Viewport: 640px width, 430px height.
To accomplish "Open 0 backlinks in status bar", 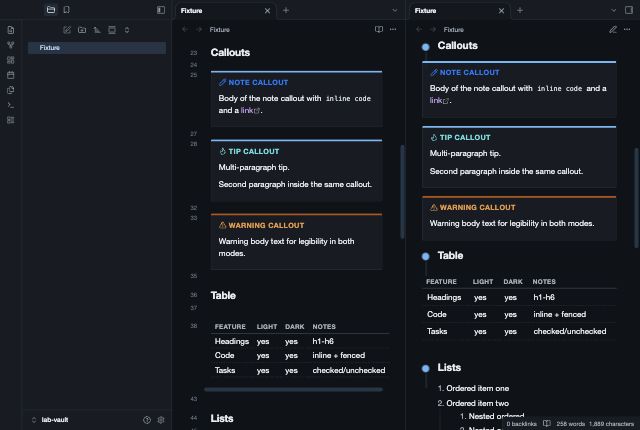I will pyautogui.click(x=521, y=424).
